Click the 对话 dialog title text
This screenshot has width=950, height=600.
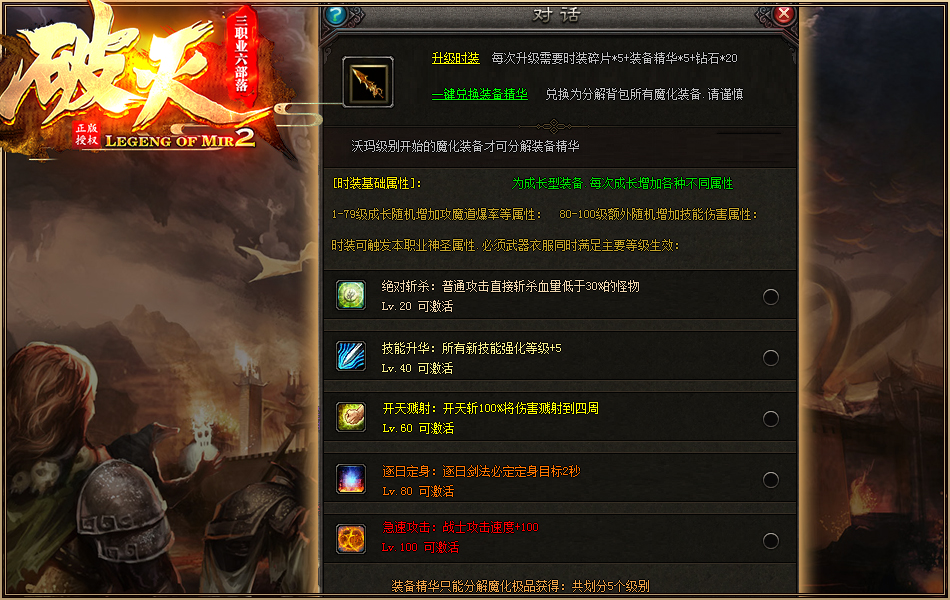556,15
